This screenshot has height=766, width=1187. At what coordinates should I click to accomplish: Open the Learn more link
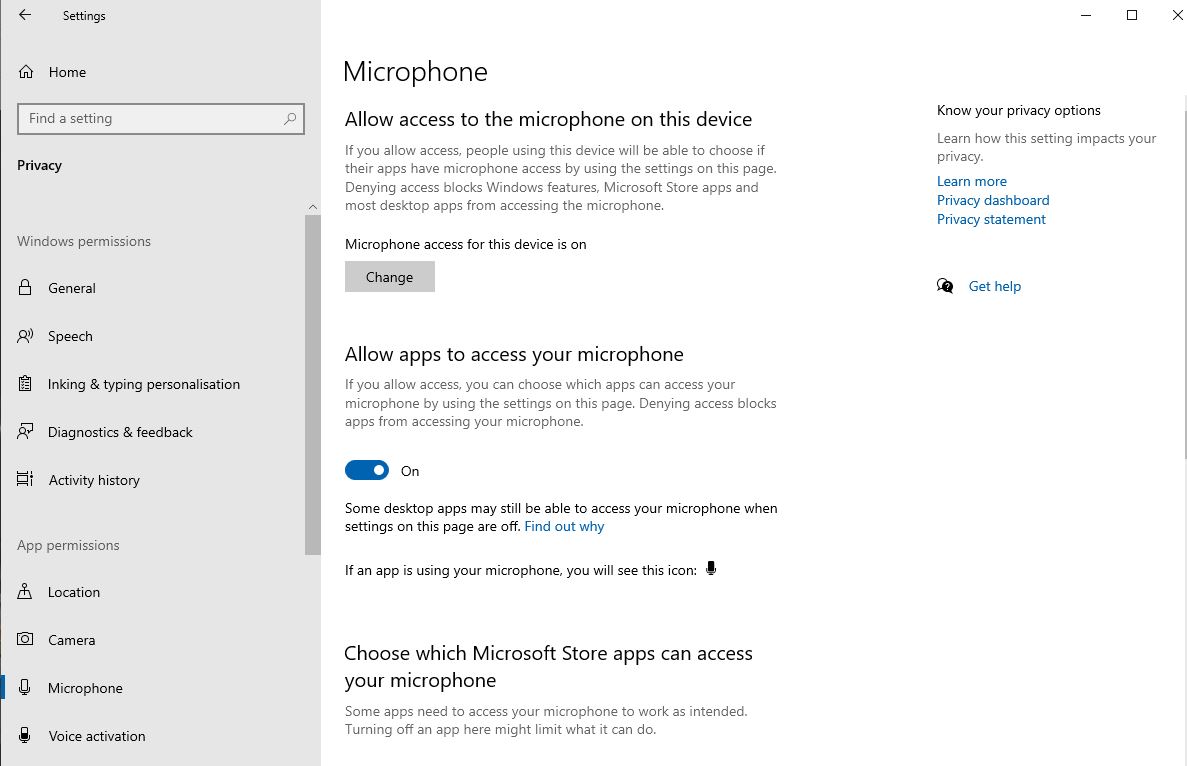(x=972, y=181)
